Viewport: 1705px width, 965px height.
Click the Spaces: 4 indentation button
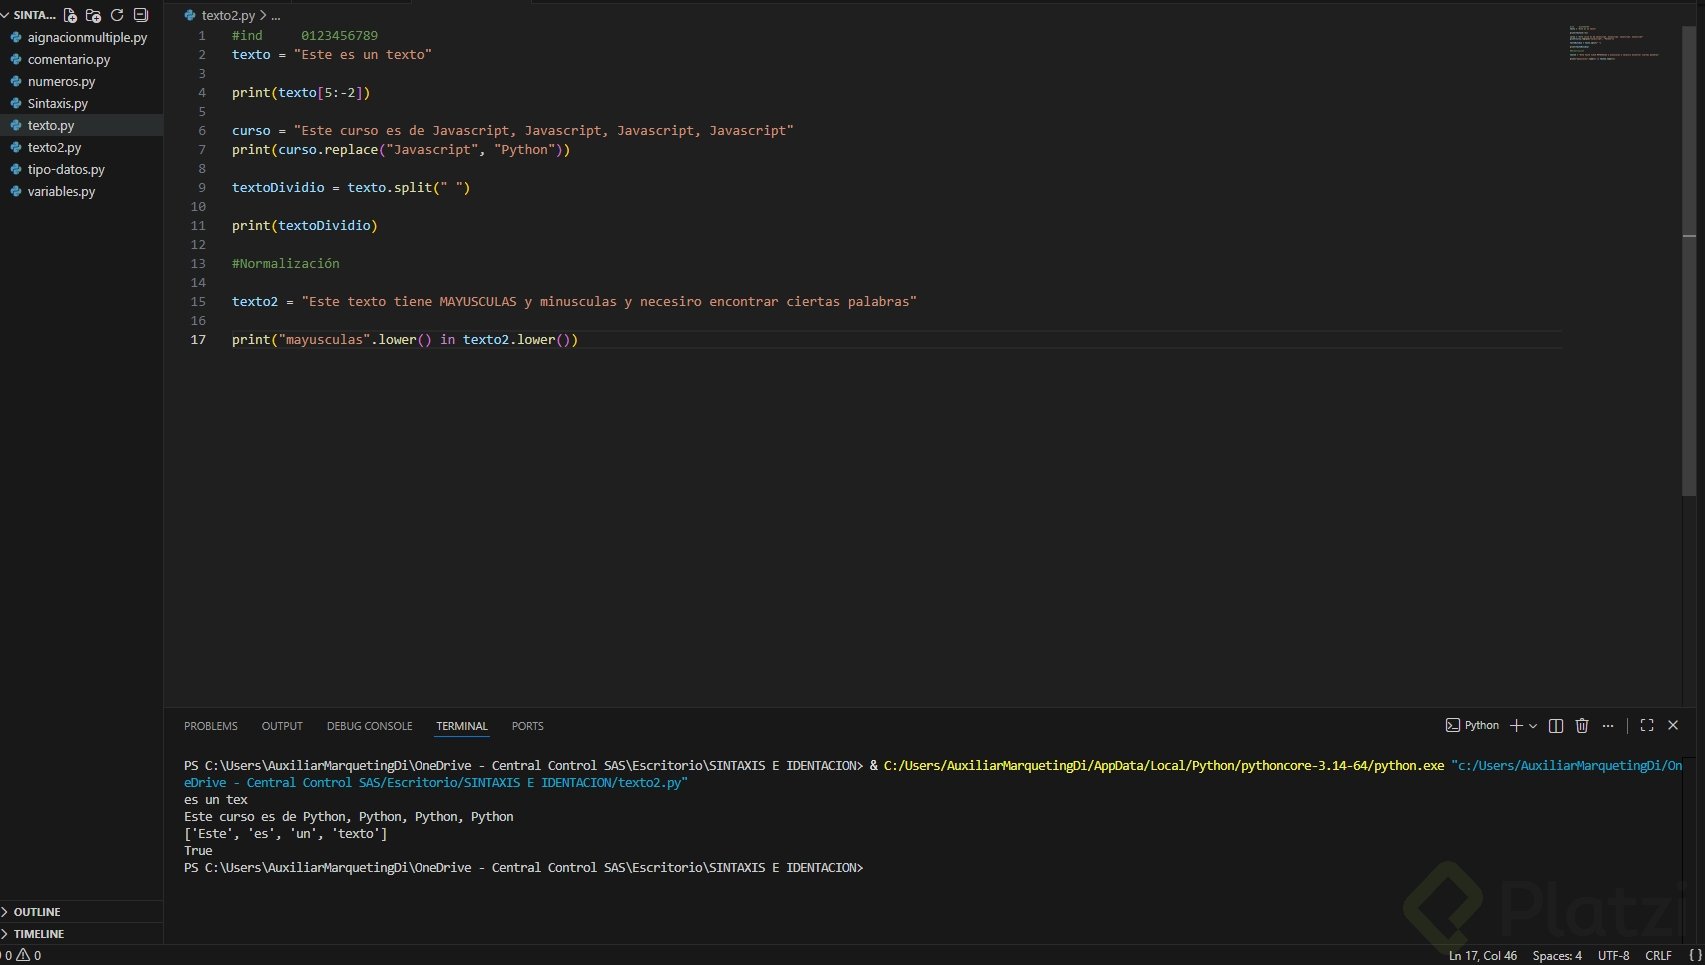(x=1557, y=956)
